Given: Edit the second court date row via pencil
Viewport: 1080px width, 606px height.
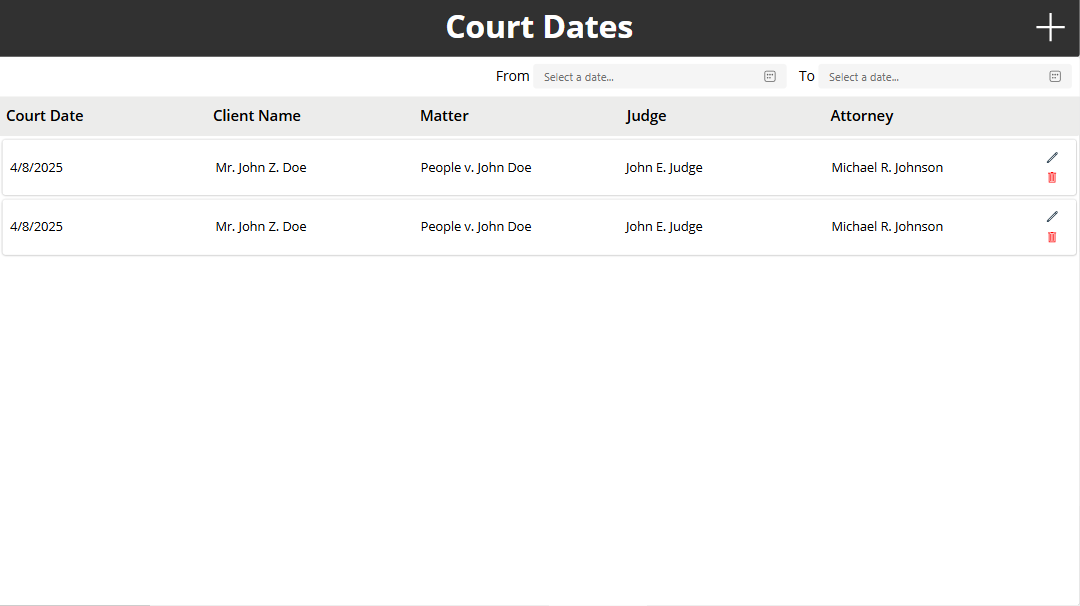Looking at the screenshot, I should [1052, 217].
